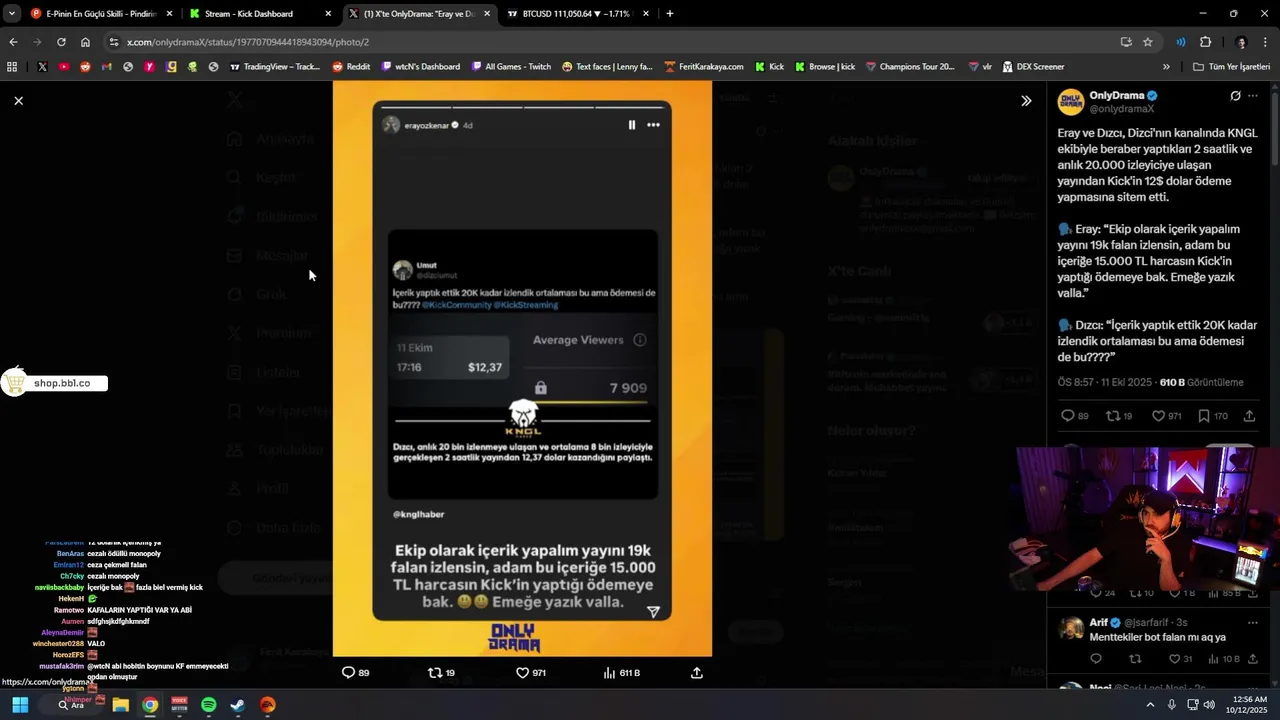Go back in browser history
The width and height of the screenshot is (1280, 720).
tap(13, 42)
